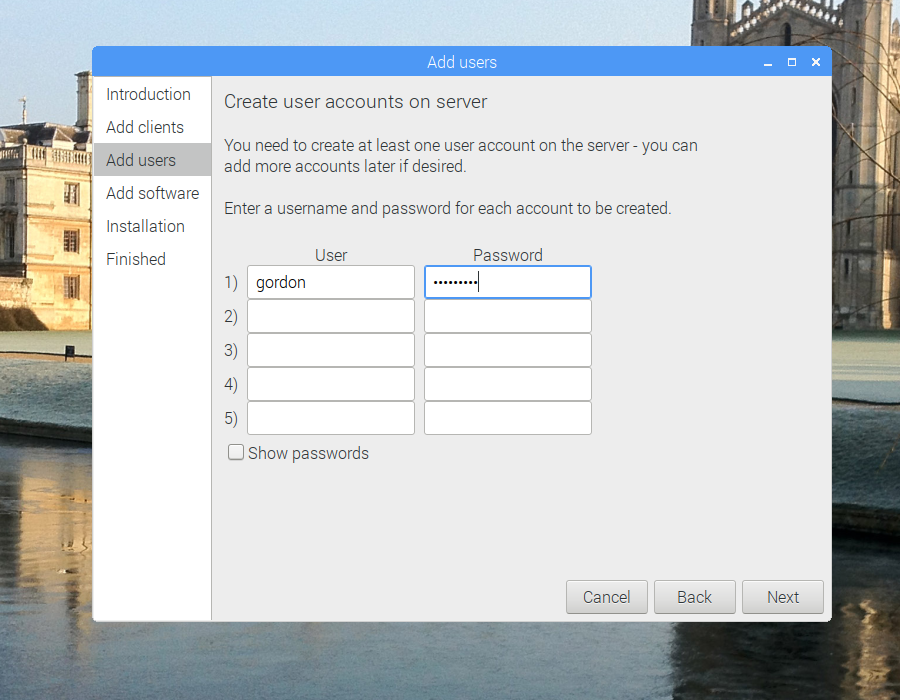Select the highlighted Add users step

(x=141, y=160)
